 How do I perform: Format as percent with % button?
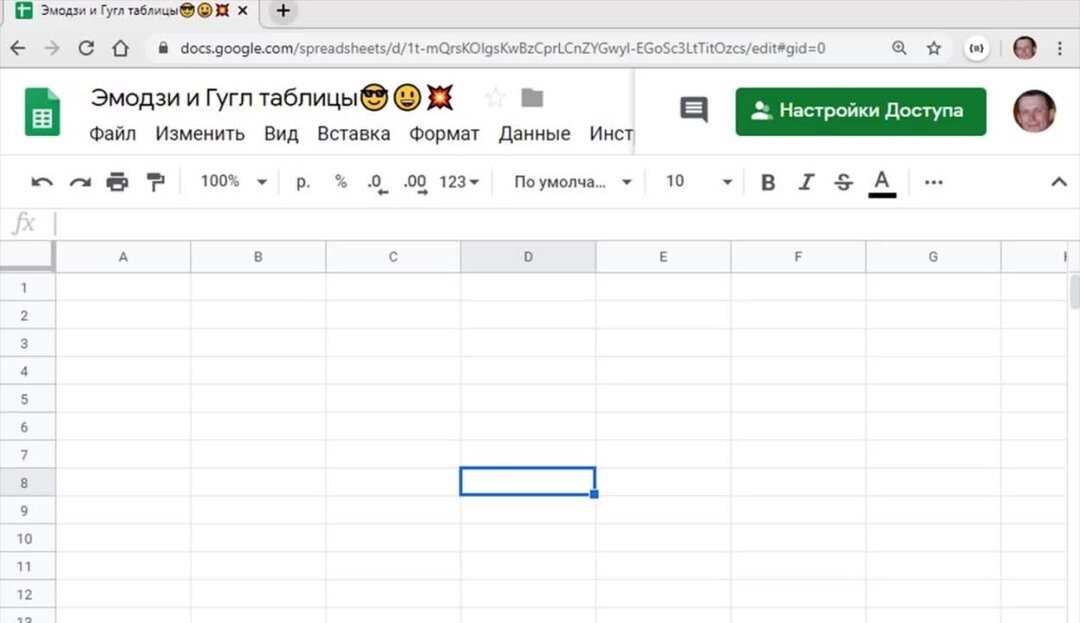[340, 181]
